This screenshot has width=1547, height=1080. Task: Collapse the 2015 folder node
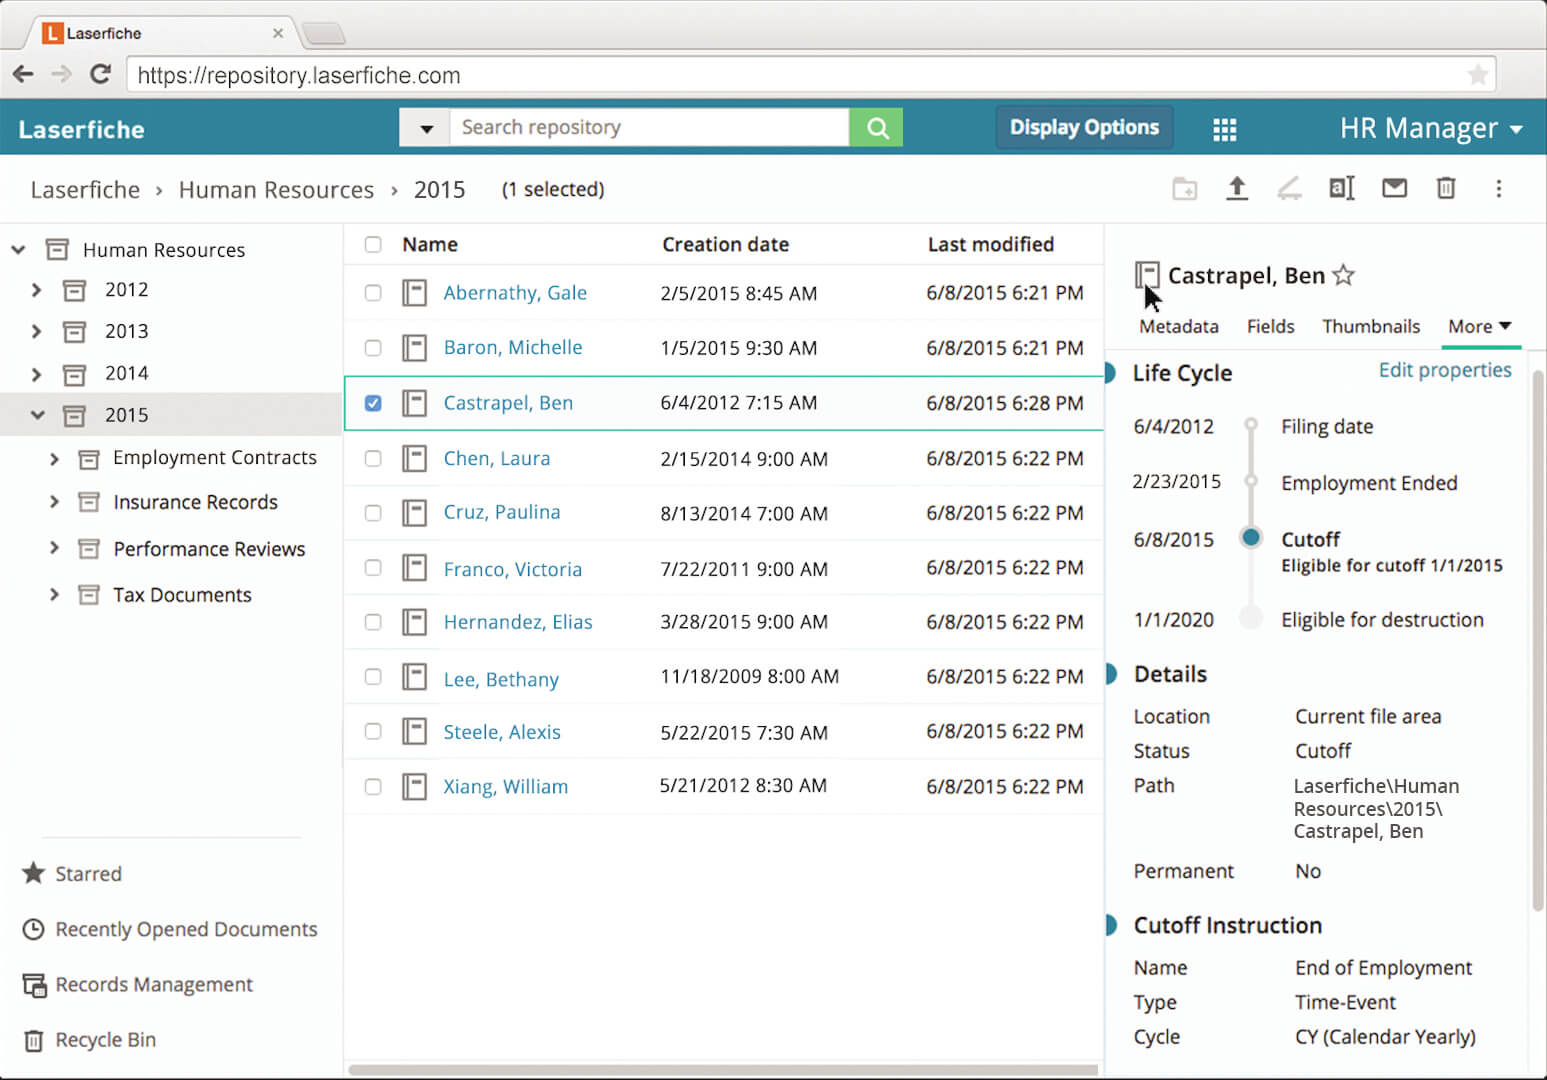pyautogui.click(x=37, y=415)
